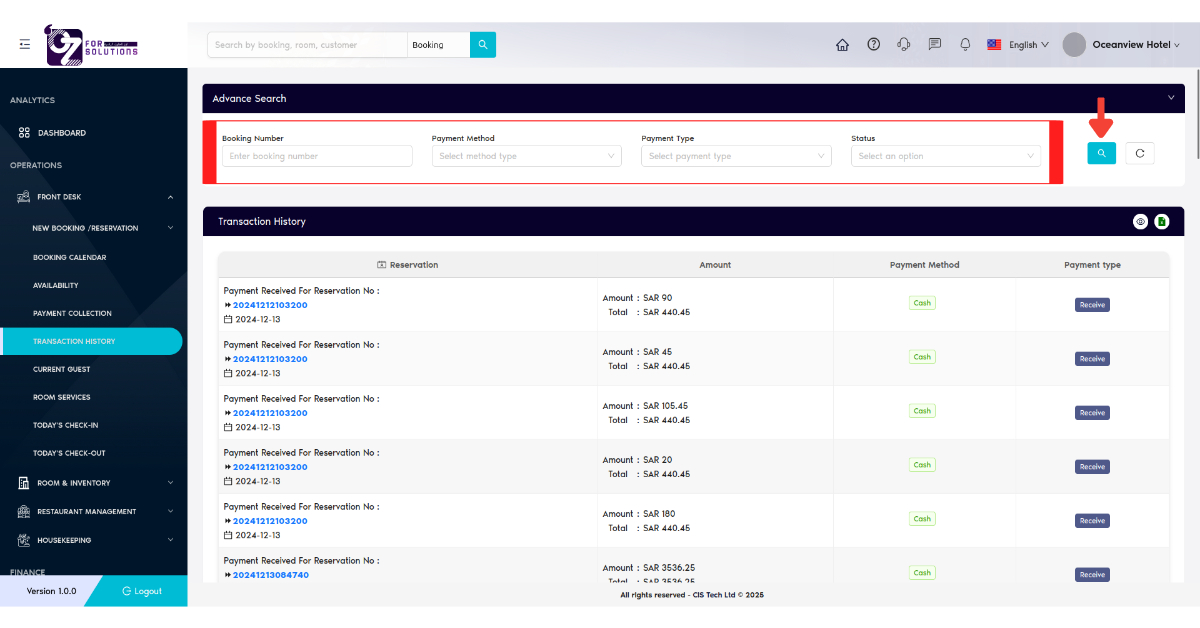Viewport: 1200px width, 628px height.
Task: Open the Payment Method dropdown
Action: (526, 156)
